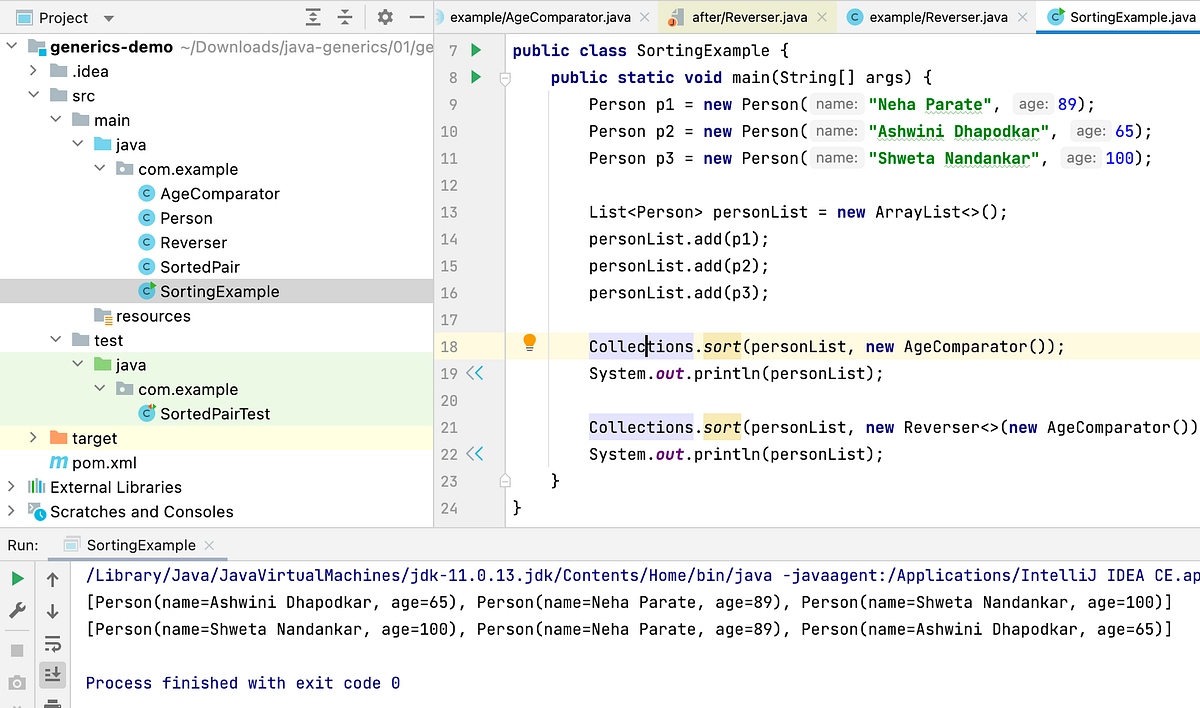Switch to the example/AgeComparator.java tab
1200x708 pixels.
(540, 17)
